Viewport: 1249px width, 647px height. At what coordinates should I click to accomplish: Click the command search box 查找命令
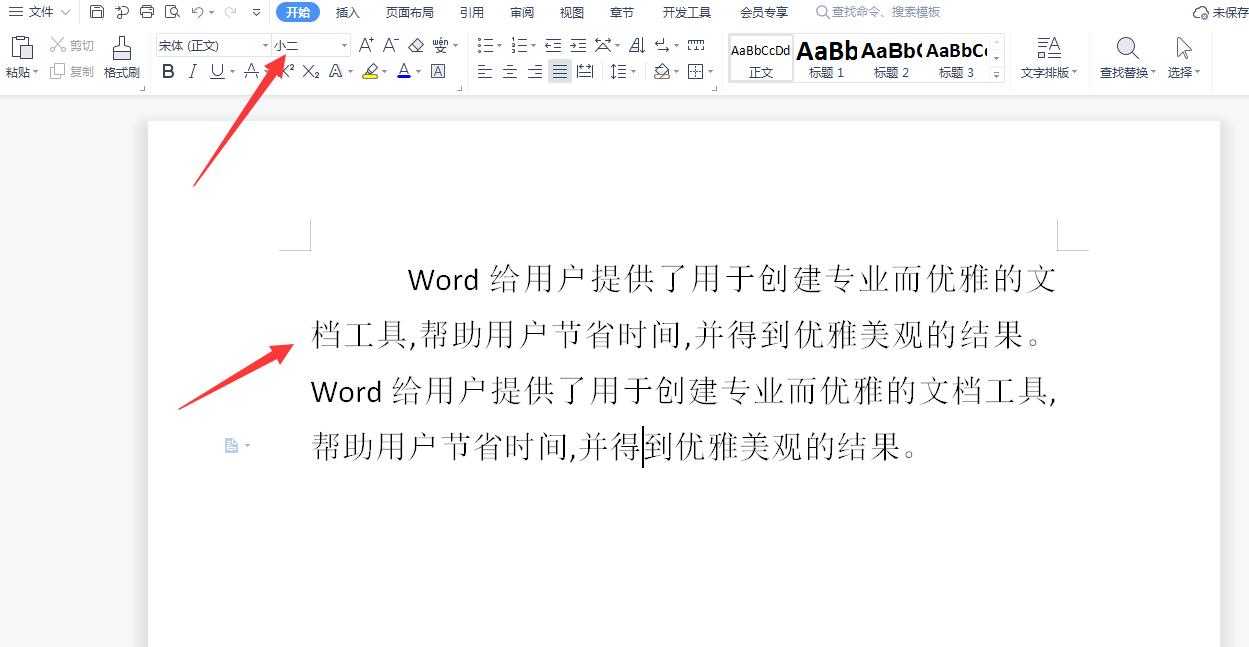point(880,12)
